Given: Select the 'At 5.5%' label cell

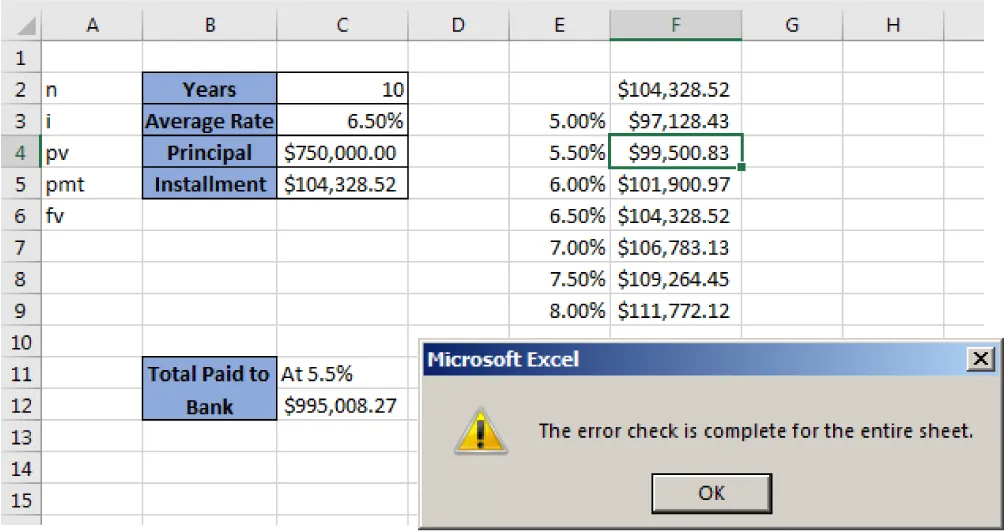Looking at the screenshot, I should (342, 374).
